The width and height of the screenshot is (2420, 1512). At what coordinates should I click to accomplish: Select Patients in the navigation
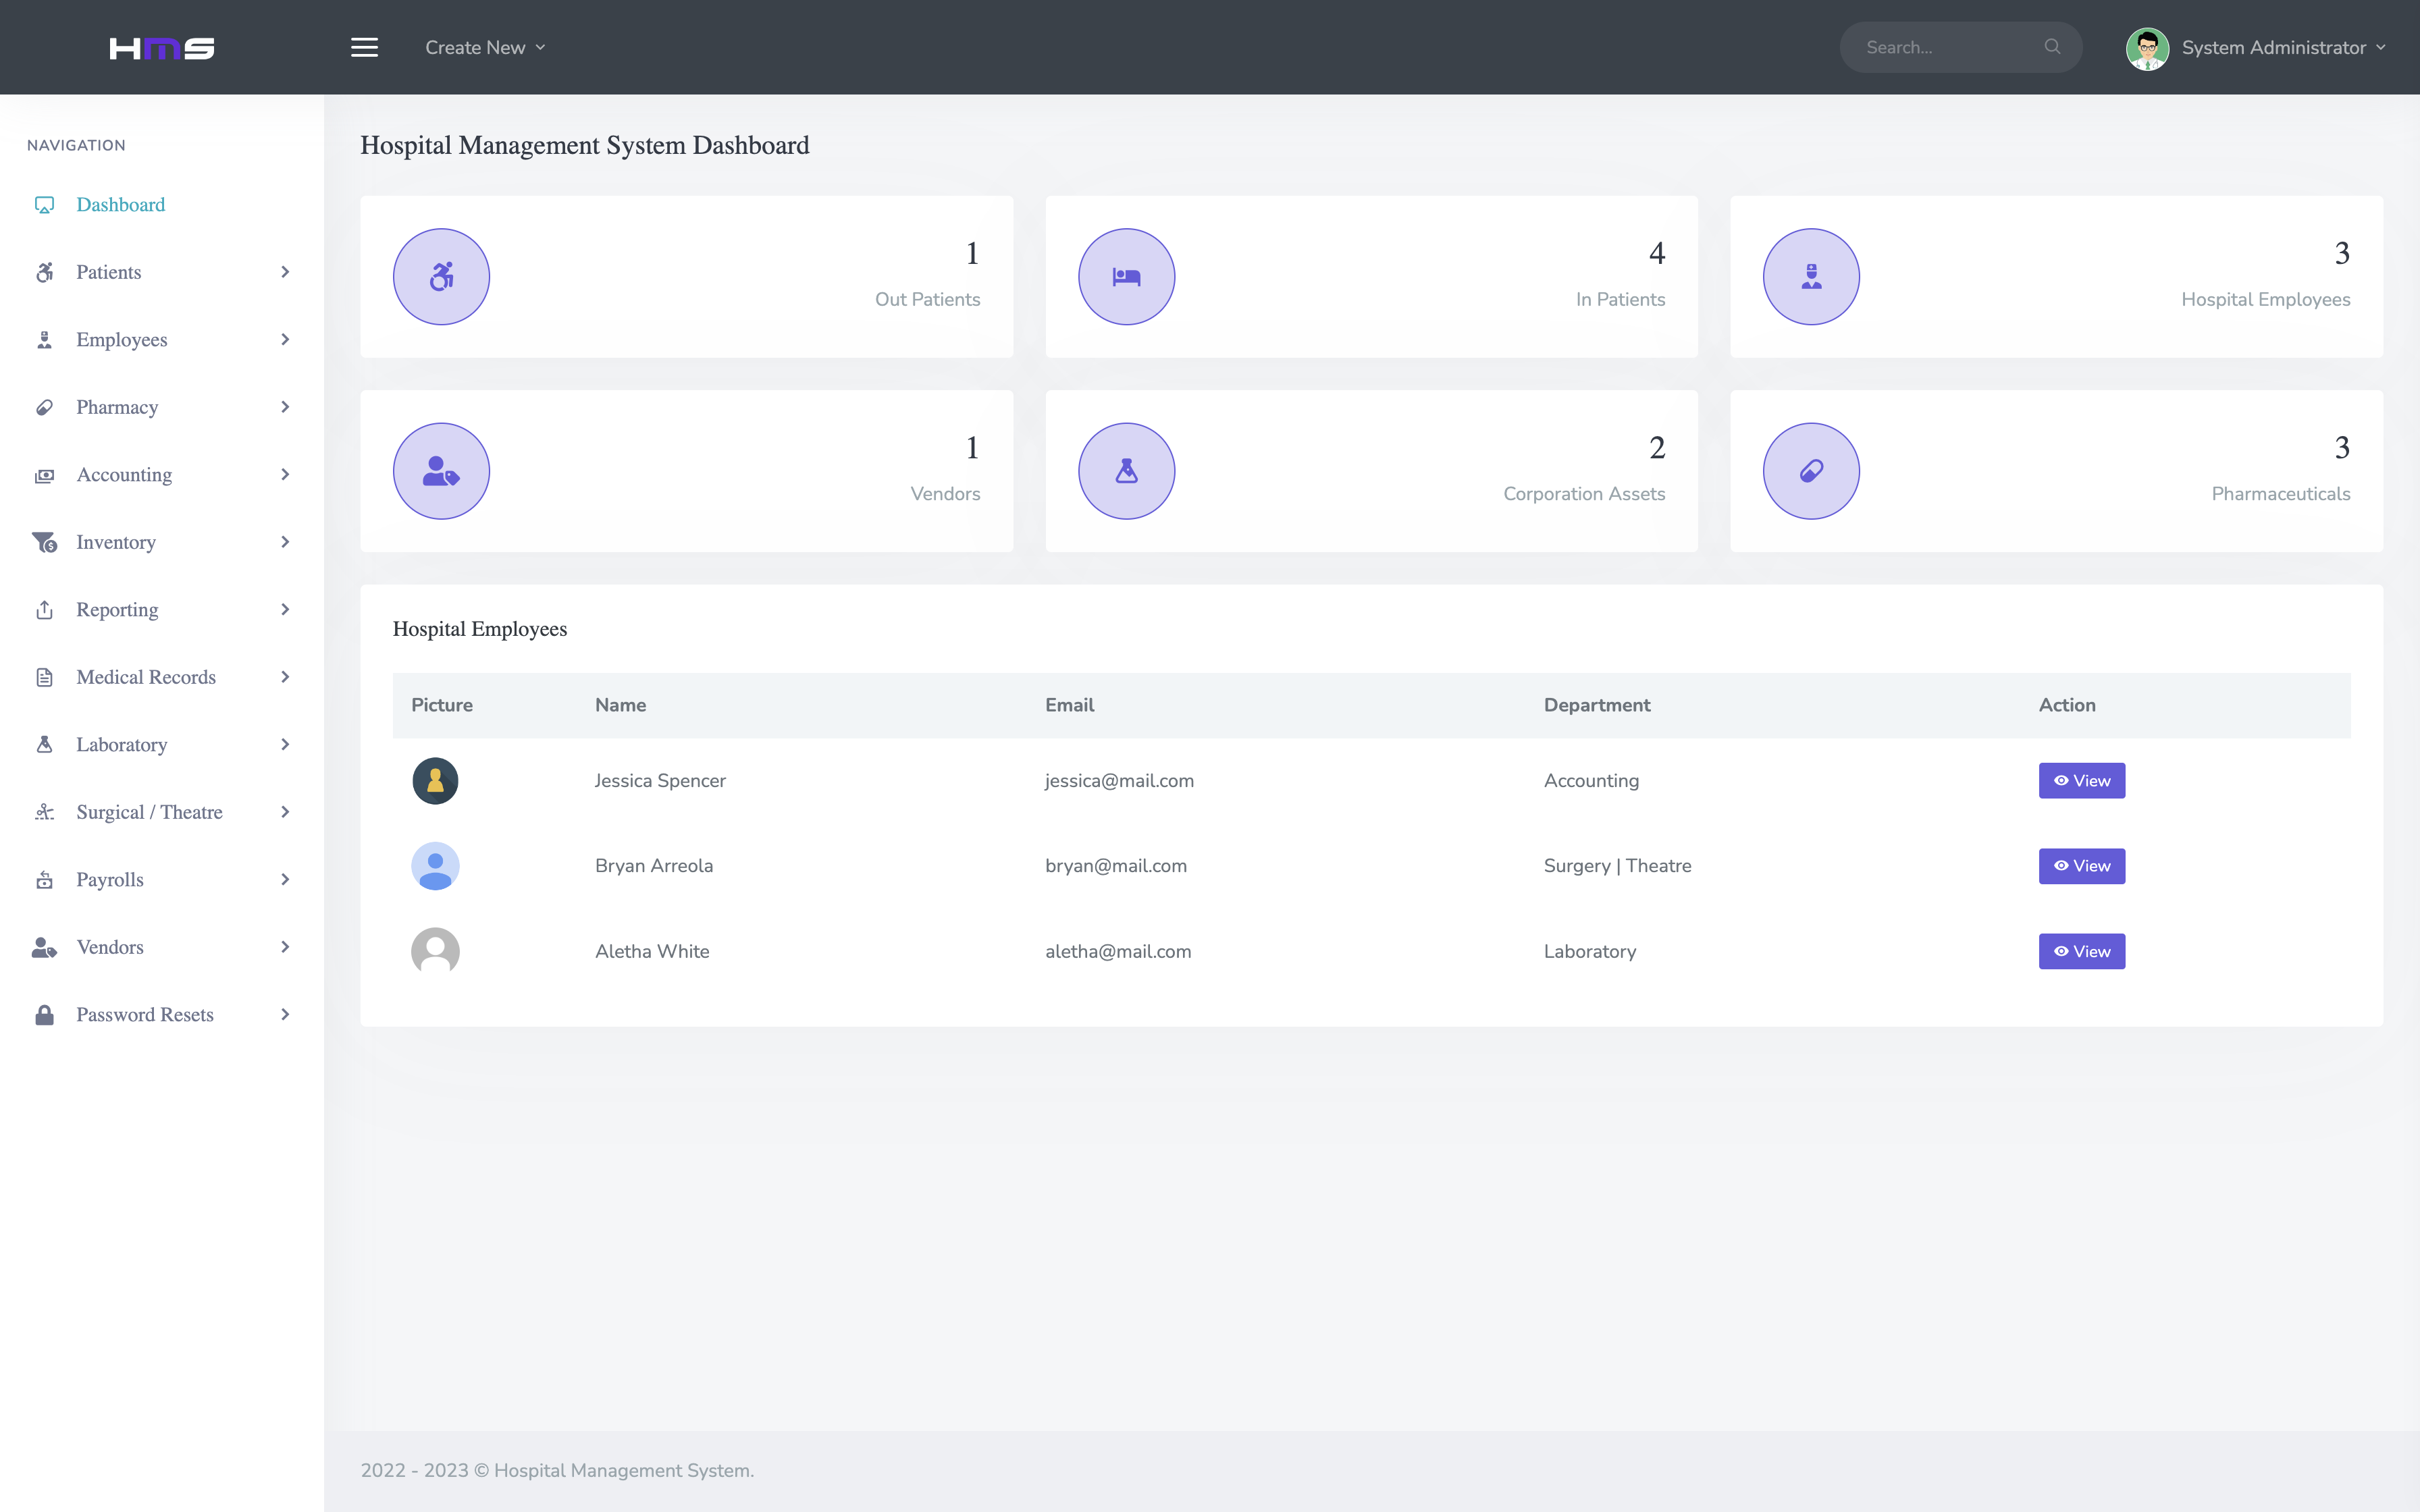coord(162,272)
